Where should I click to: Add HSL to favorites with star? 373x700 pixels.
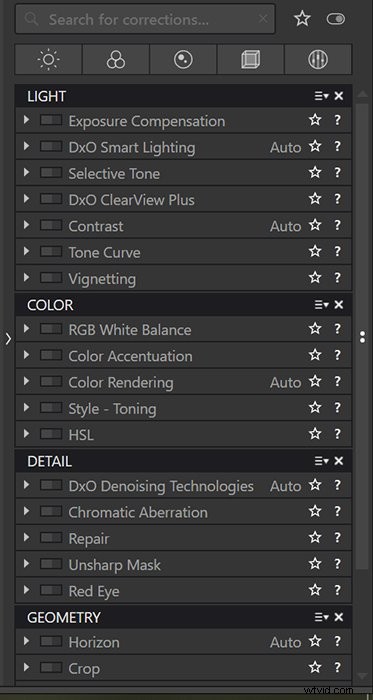[315, 433]
